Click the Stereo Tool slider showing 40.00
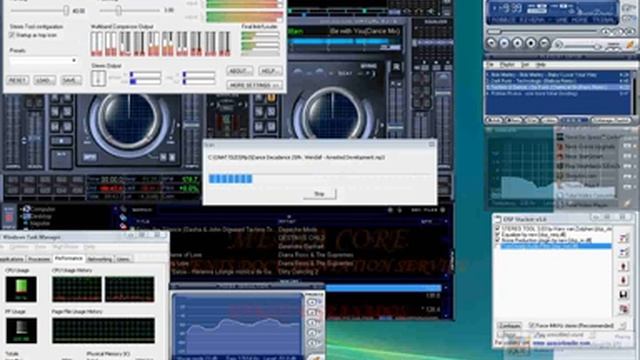 (x=39, y=11)
